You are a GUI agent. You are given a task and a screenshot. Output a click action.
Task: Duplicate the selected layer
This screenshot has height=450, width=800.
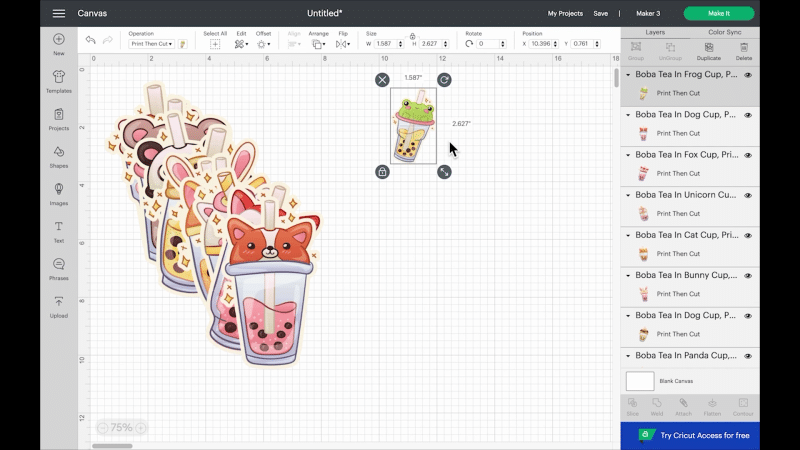[709, 52]
